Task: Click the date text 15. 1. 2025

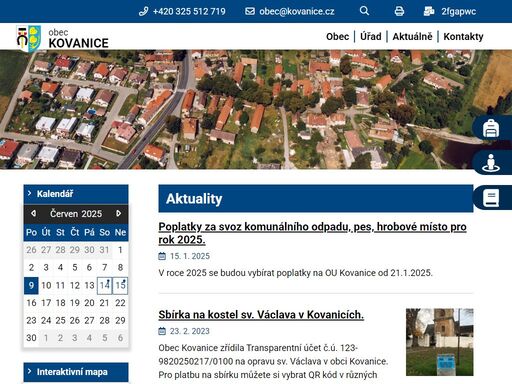Action: 190,256
